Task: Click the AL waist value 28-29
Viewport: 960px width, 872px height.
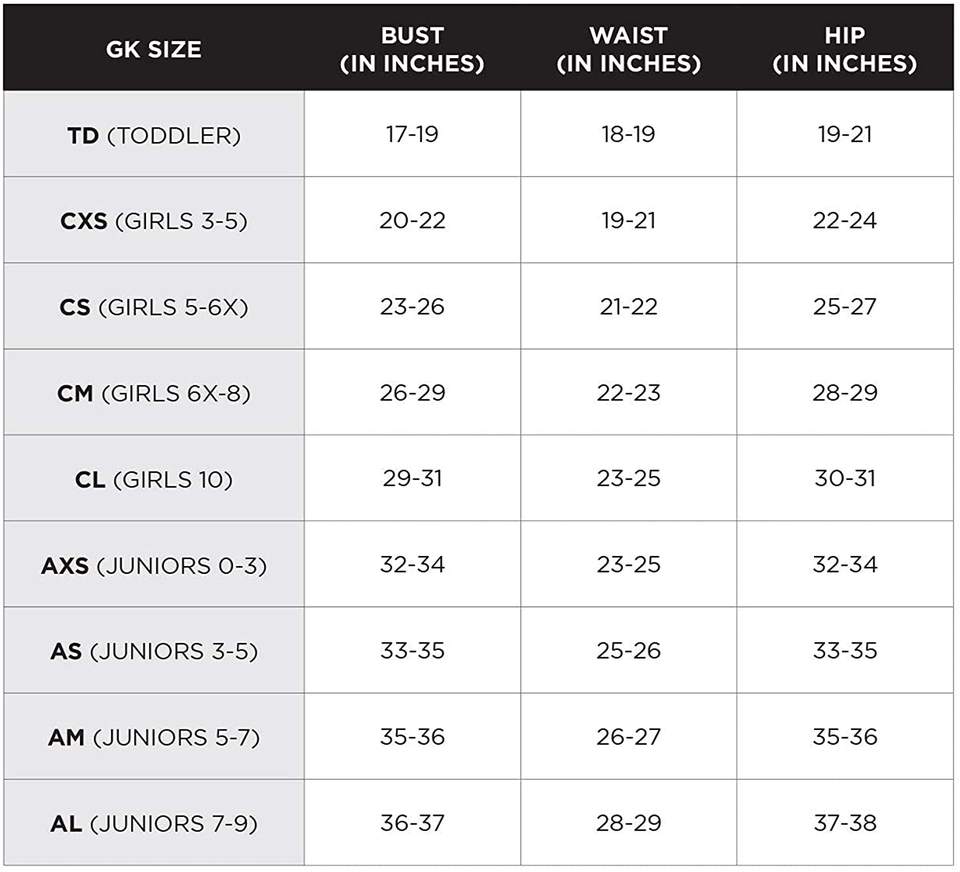Action: (628, 822)
